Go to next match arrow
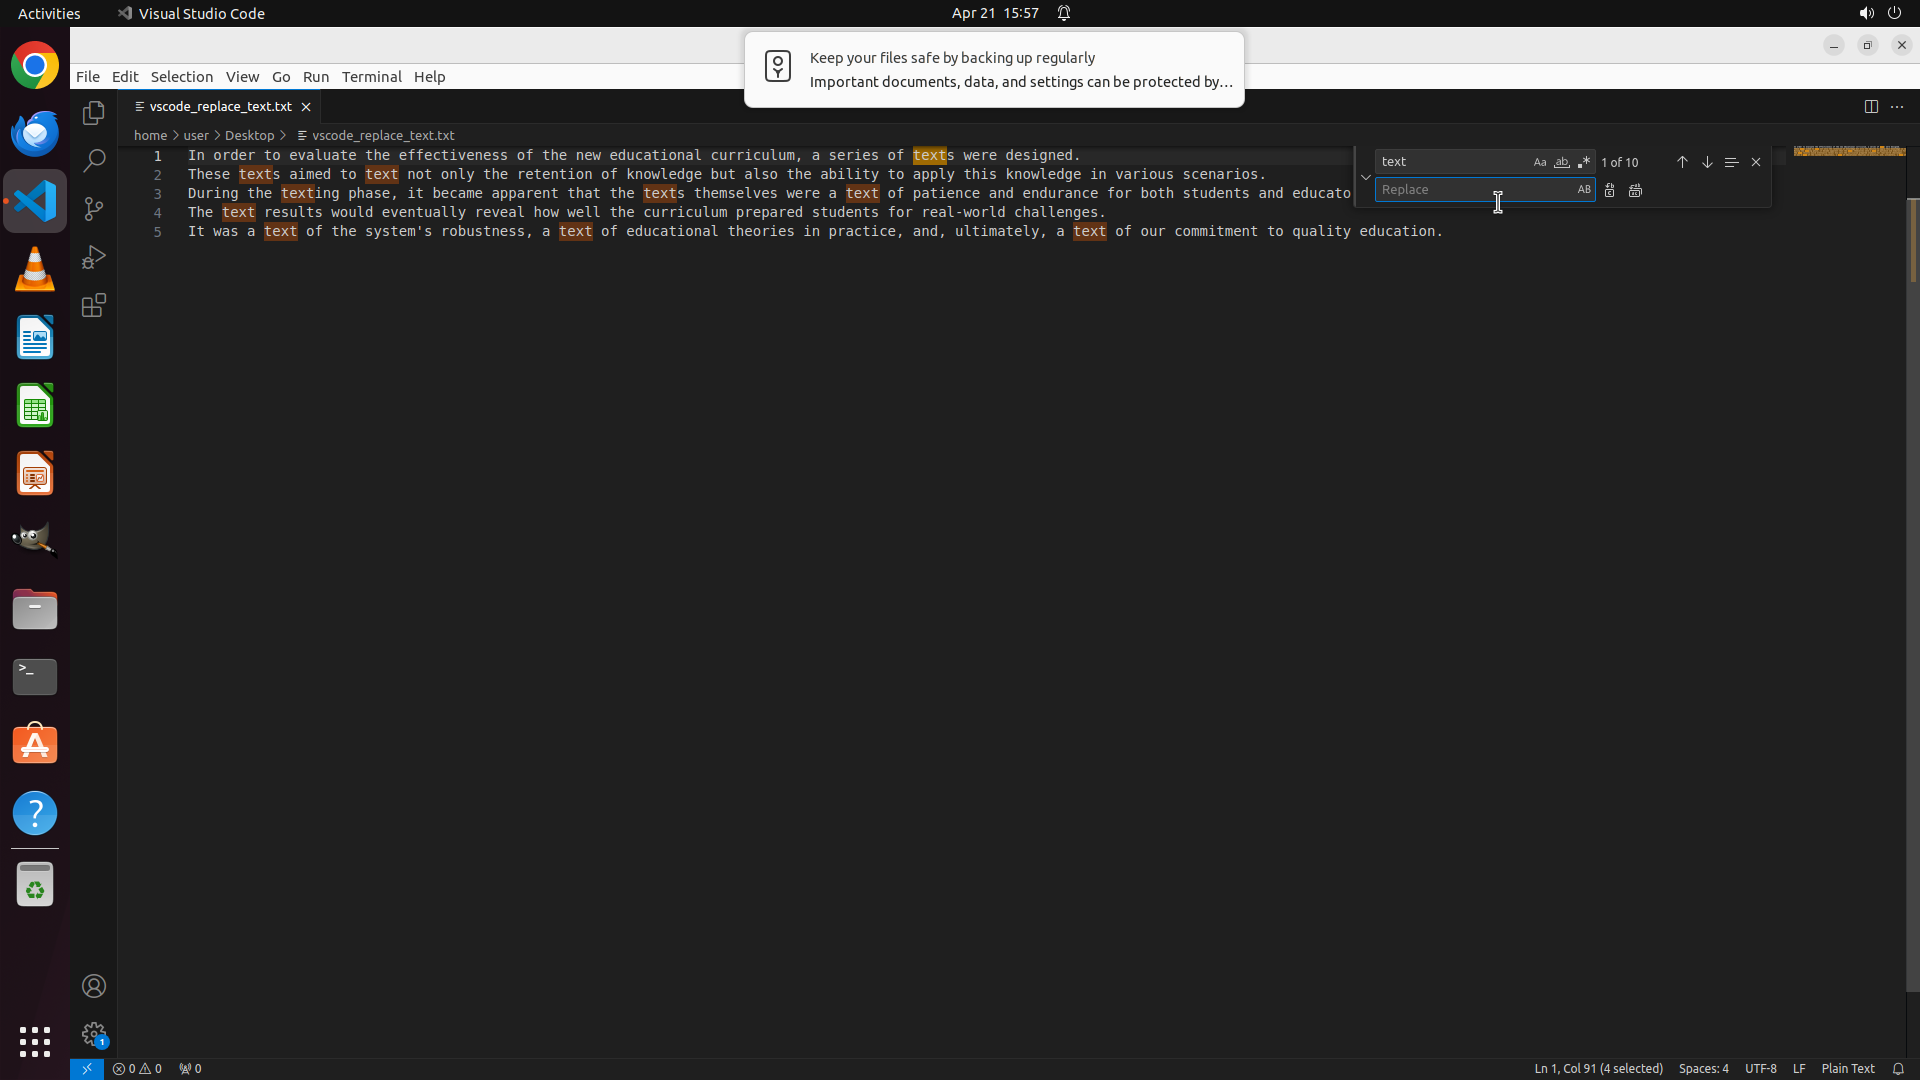Screen dimensions: 1920x1080 (x=1707, y=162)
